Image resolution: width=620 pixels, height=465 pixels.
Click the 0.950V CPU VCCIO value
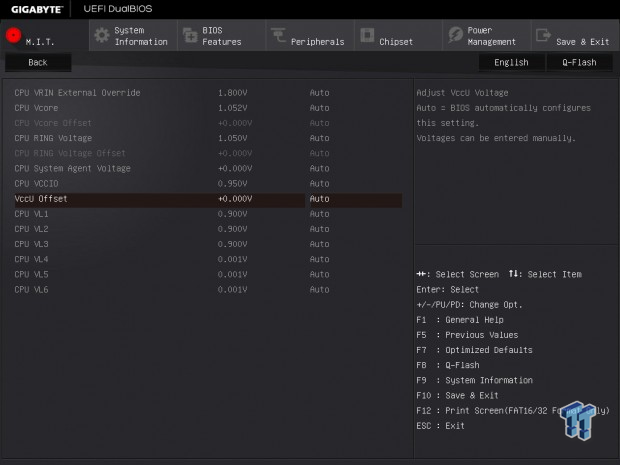click(x=232, y=183)
